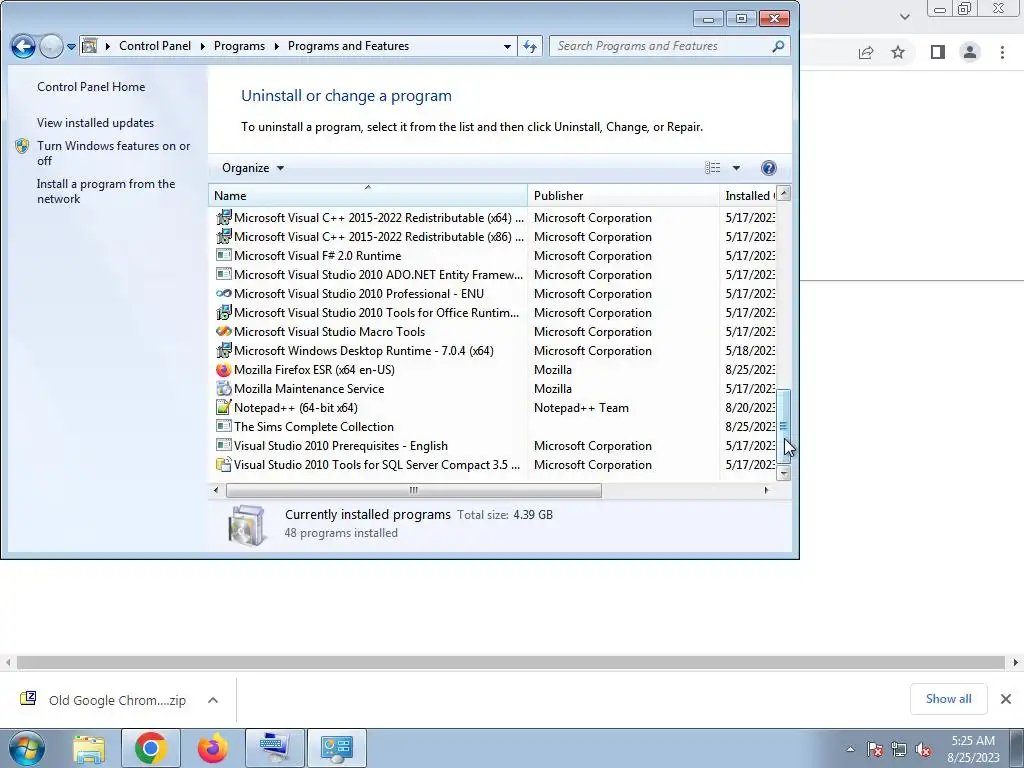Open Turn Windows features on or off
The image size is (1024, 768).
tap(113, 153)
